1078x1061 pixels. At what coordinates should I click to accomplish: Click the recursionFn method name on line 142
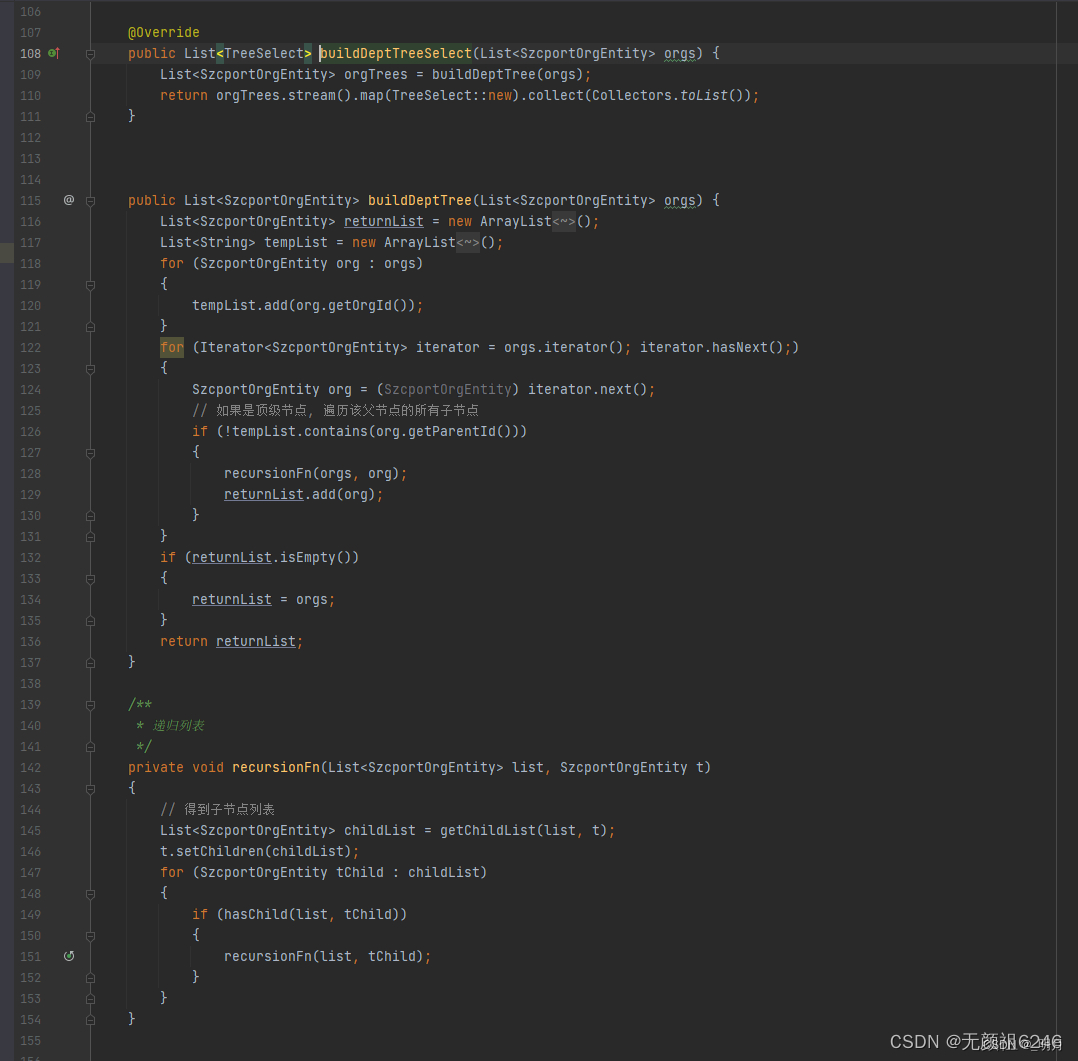(276, 767)
